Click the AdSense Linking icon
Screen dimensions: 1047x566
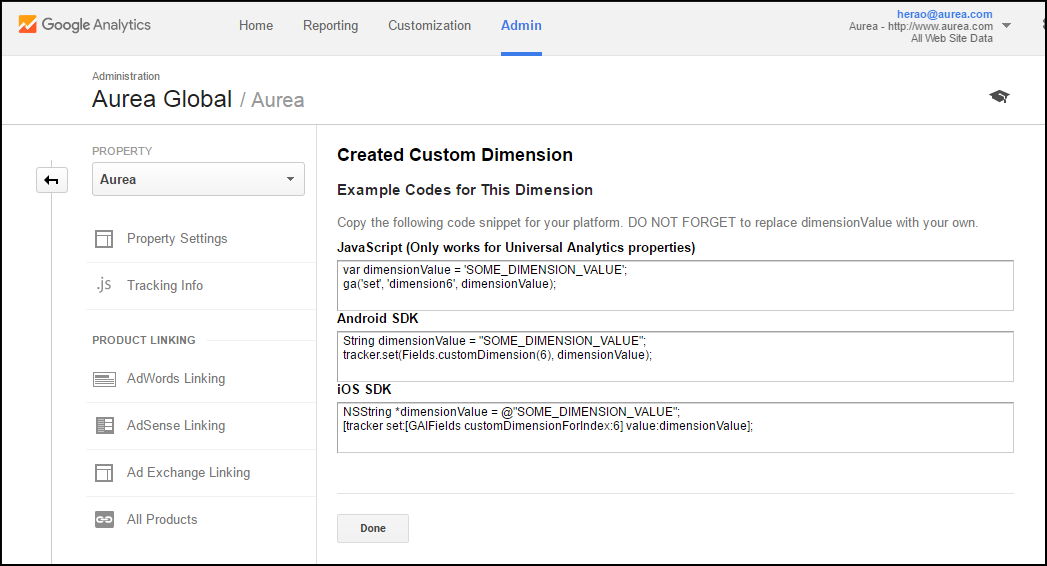point(105,426)
